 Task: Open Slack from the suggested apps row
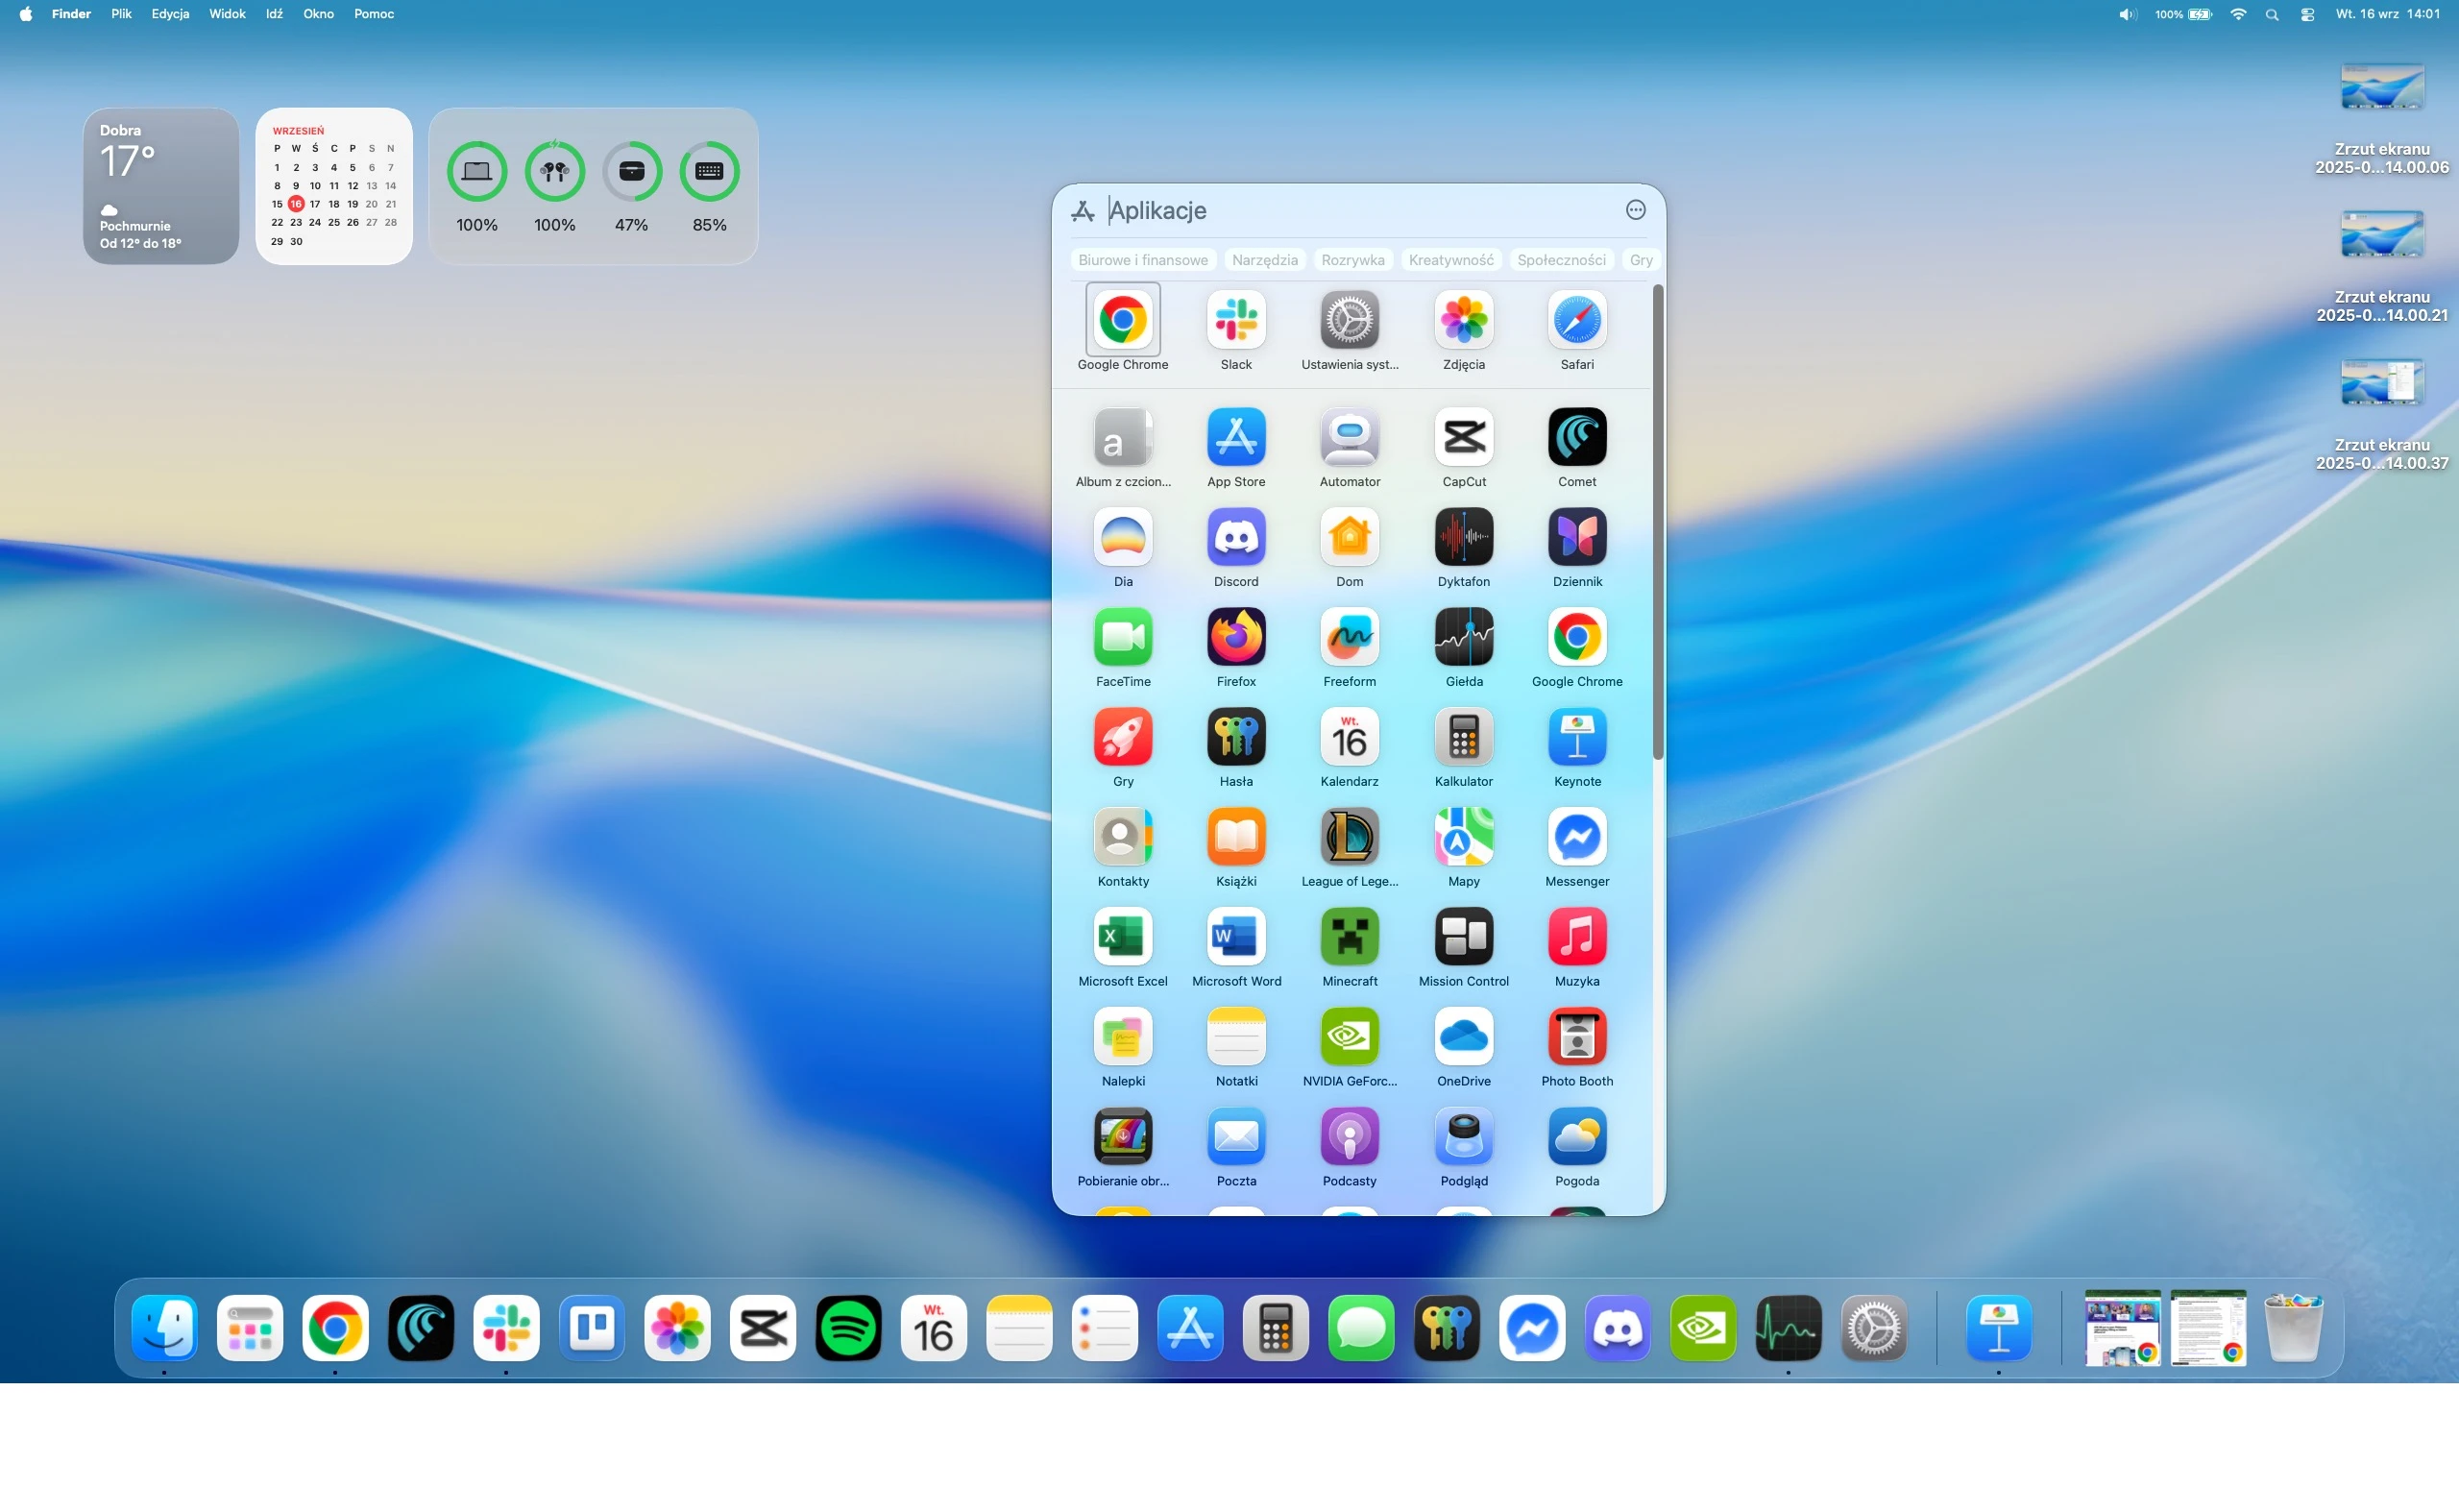tap(1236, 320)
